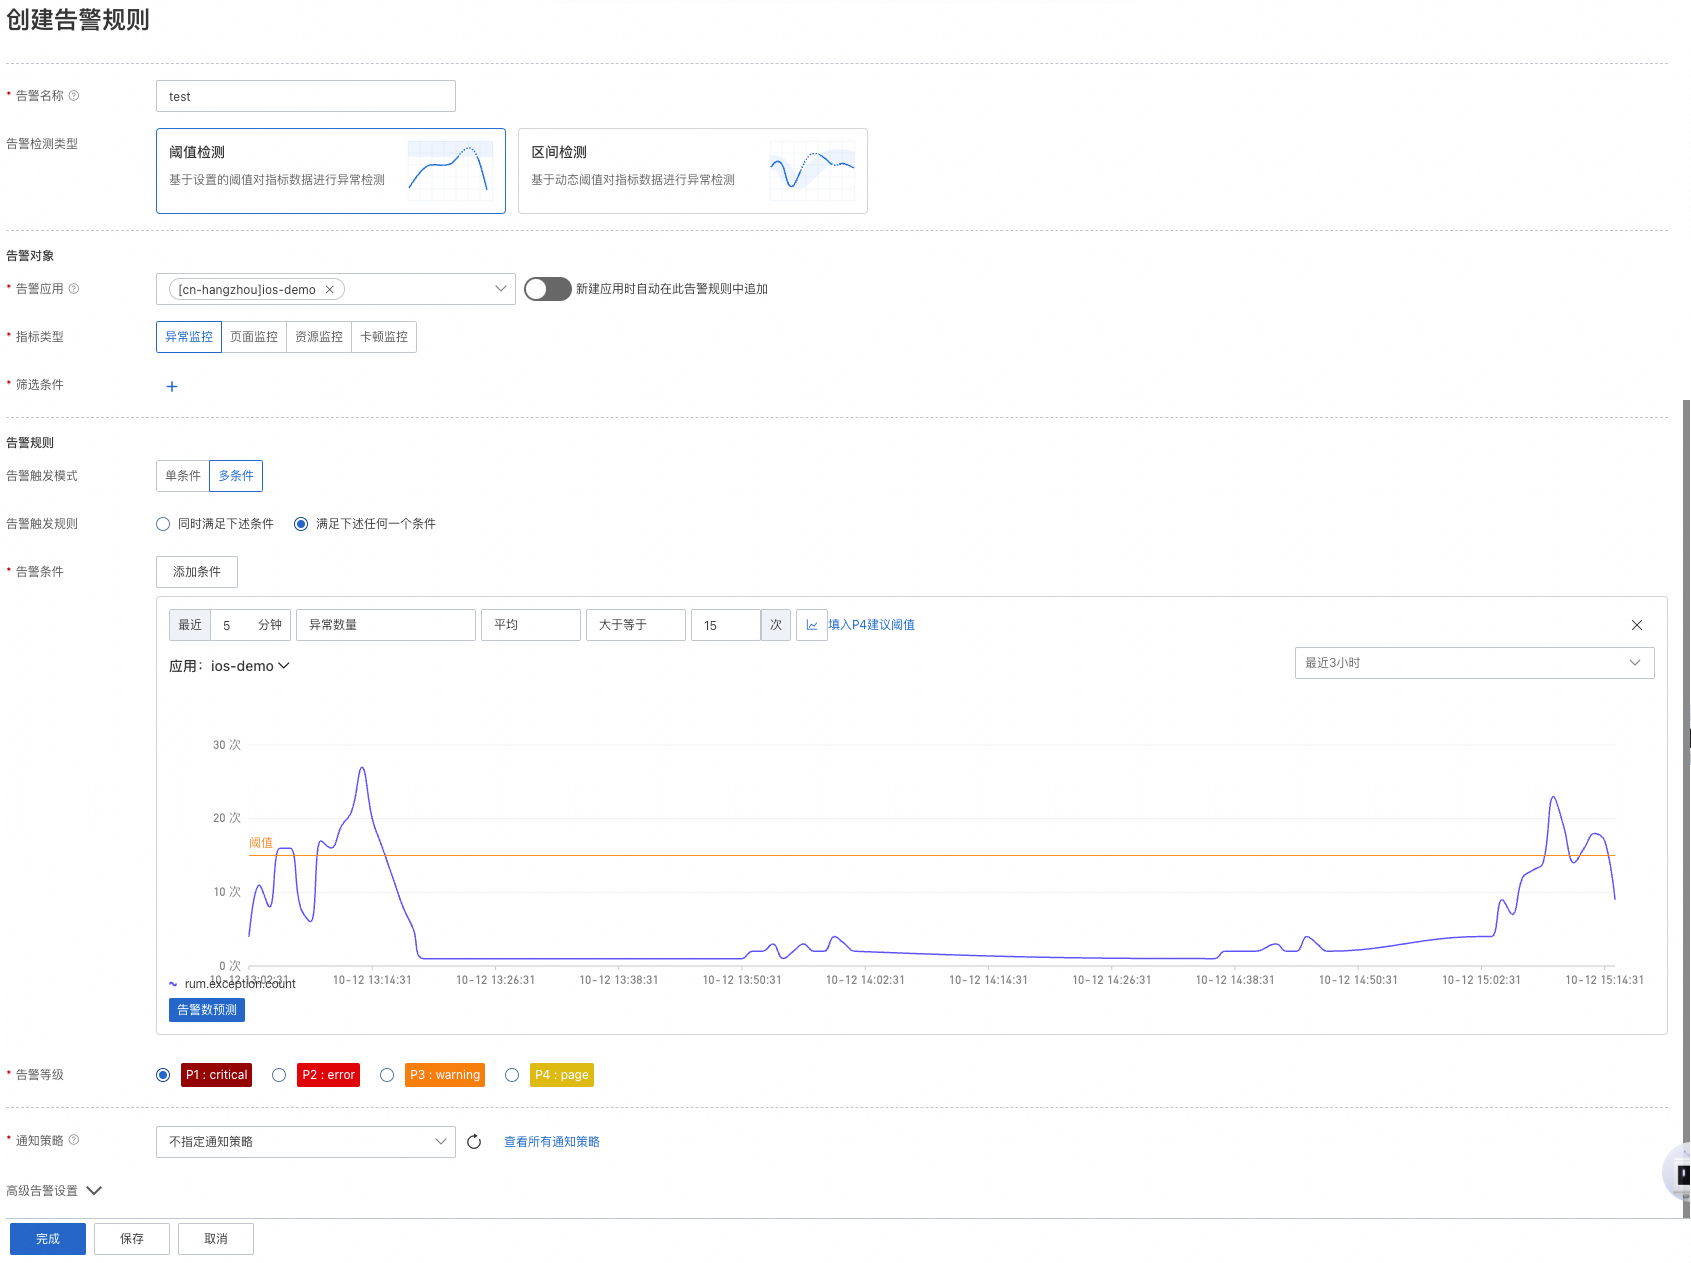Refresh the notification policy list
This screenshot has height=1263, width=1691.
[474, 1142]
